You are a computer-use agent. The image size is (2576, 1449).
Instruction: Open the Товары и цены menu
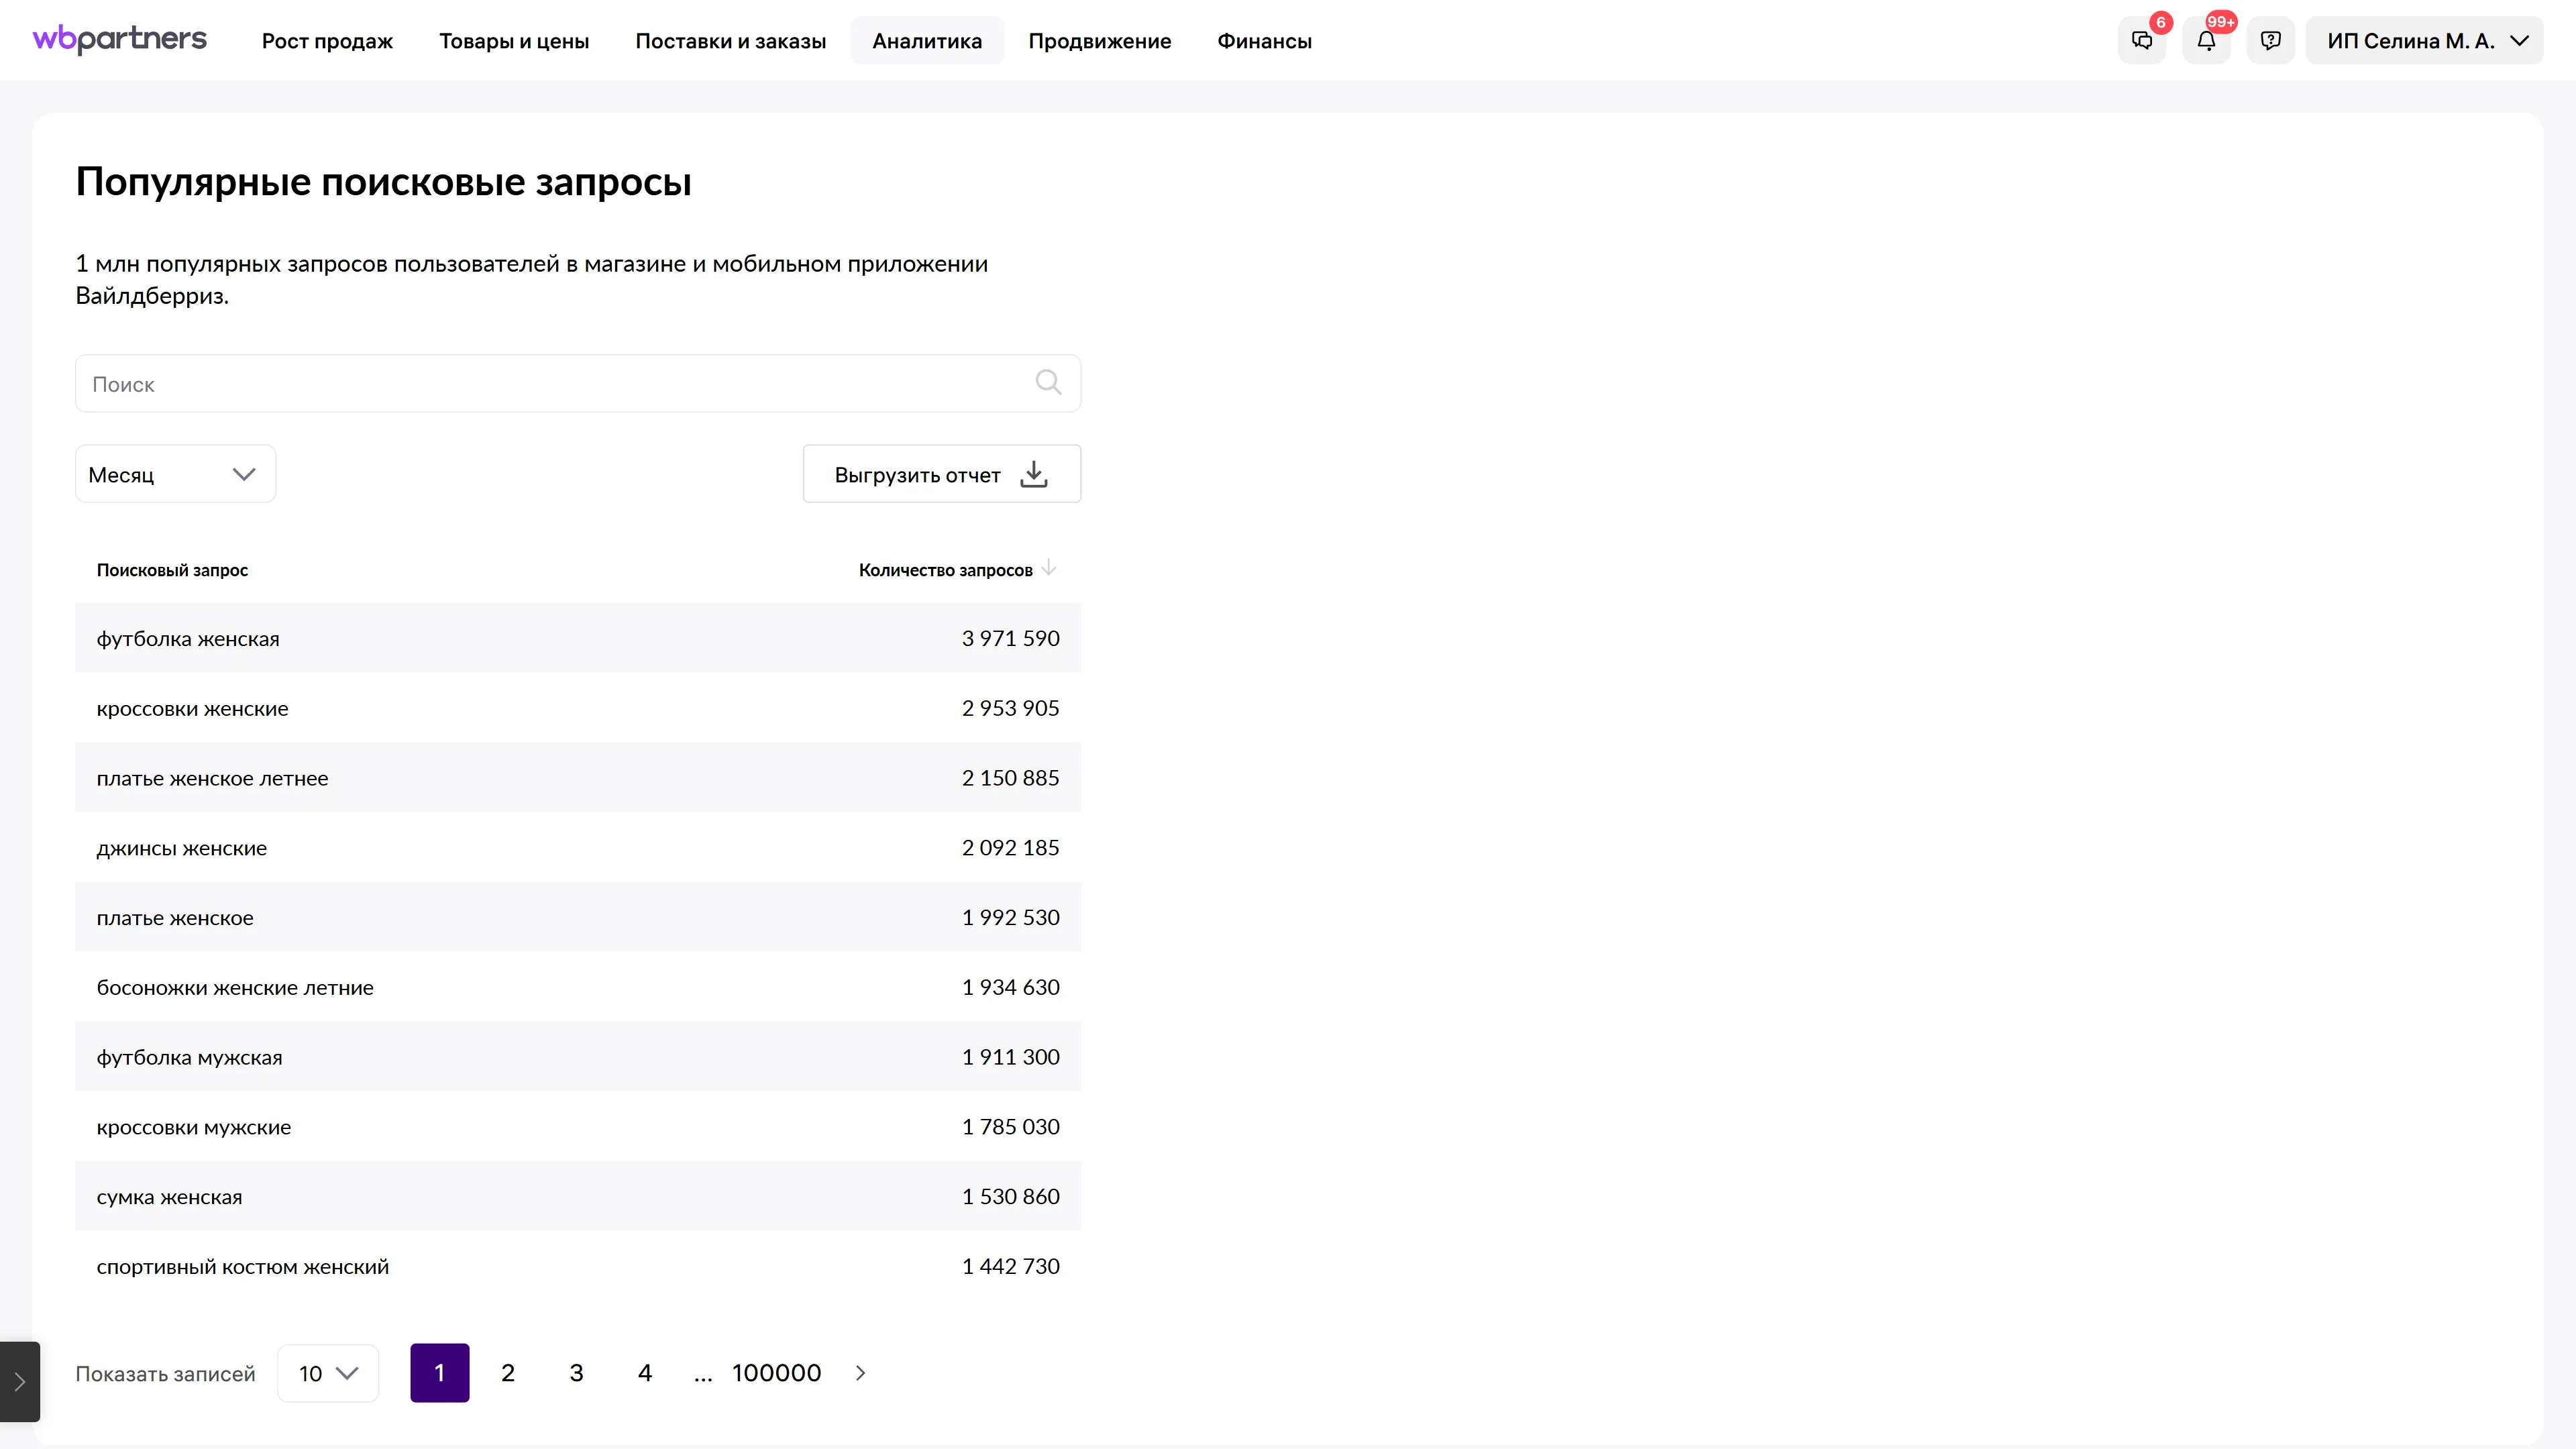point(514,41)
